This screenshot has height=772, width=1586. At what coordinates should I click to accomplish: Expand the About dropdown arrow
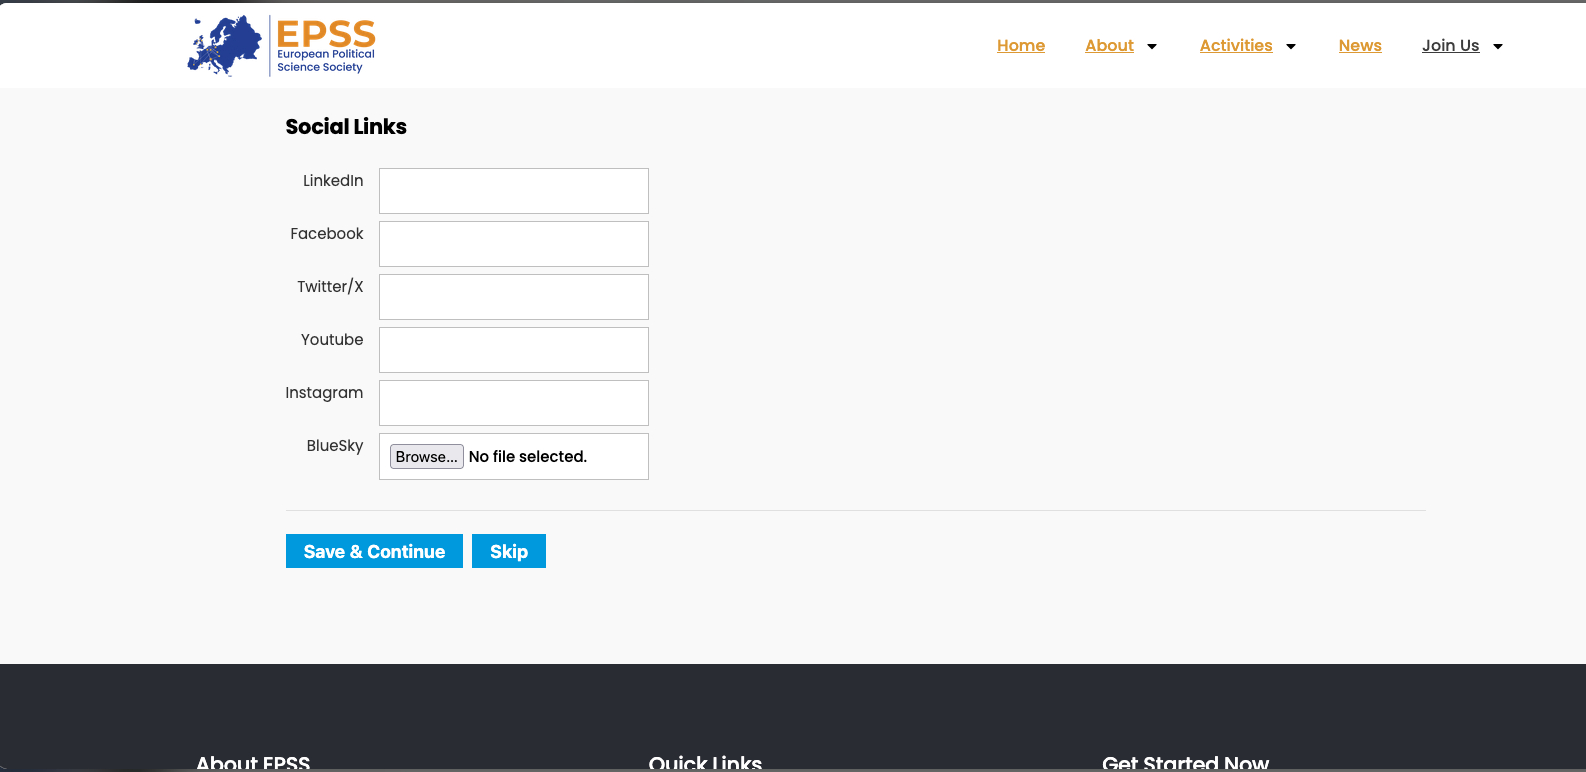[1152, 47]
